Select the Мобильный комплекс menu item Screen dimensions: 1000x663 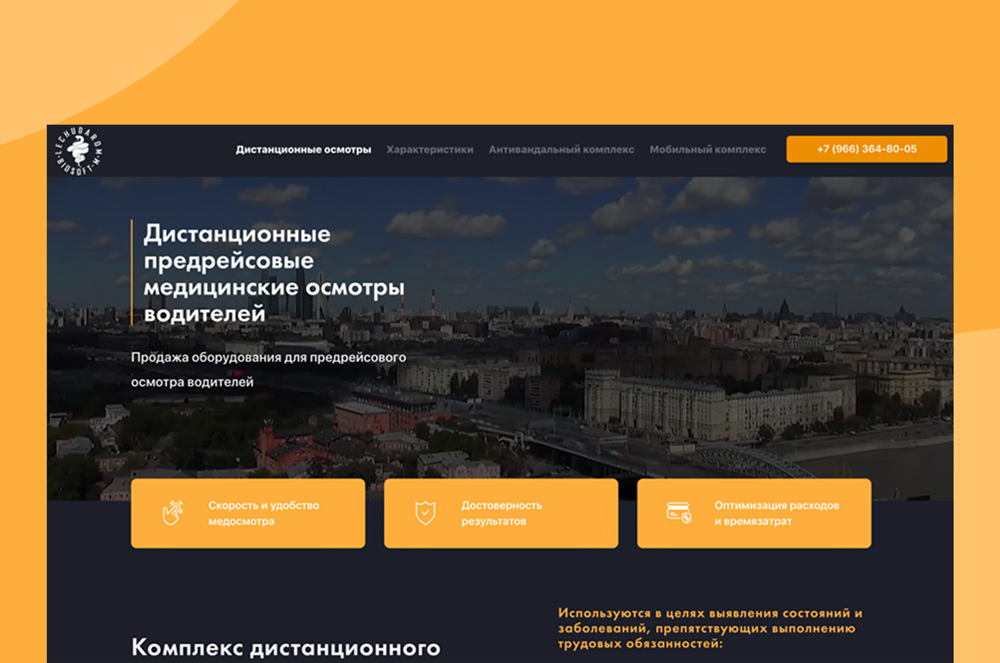[708, 150]
